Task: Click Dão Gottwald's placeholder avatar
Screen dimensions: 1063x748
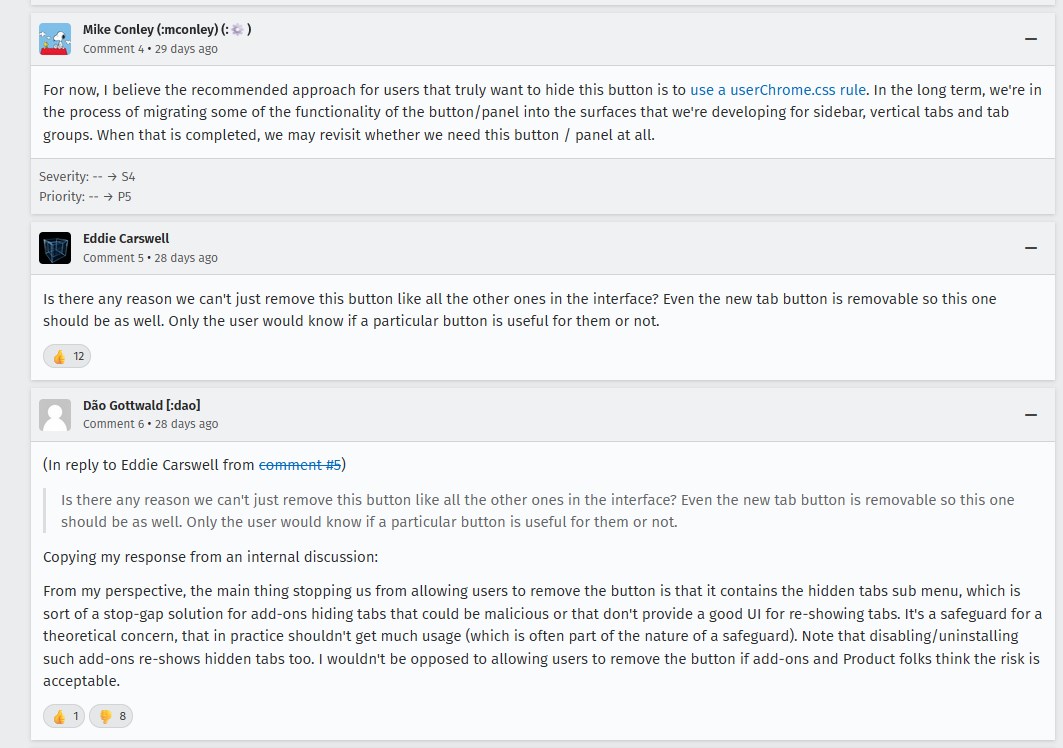Action: pyautogui.click(x=55, y=415)
